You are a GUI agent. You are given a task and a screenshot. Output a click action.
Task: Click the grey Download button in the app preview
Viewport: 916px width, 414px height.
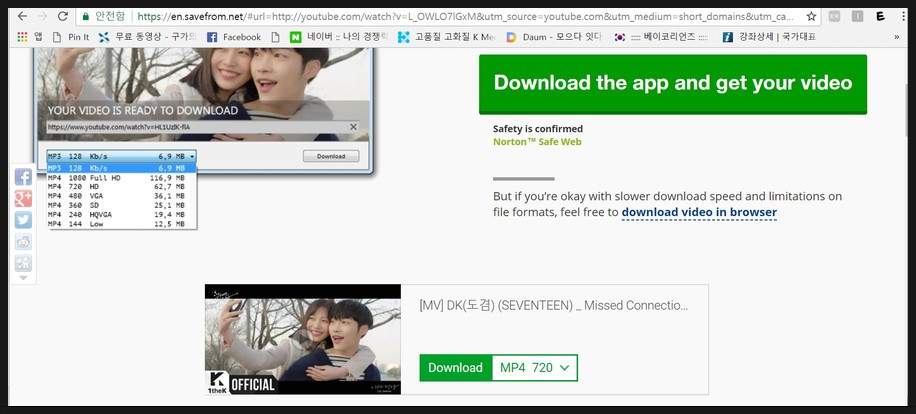click(331, 156)
